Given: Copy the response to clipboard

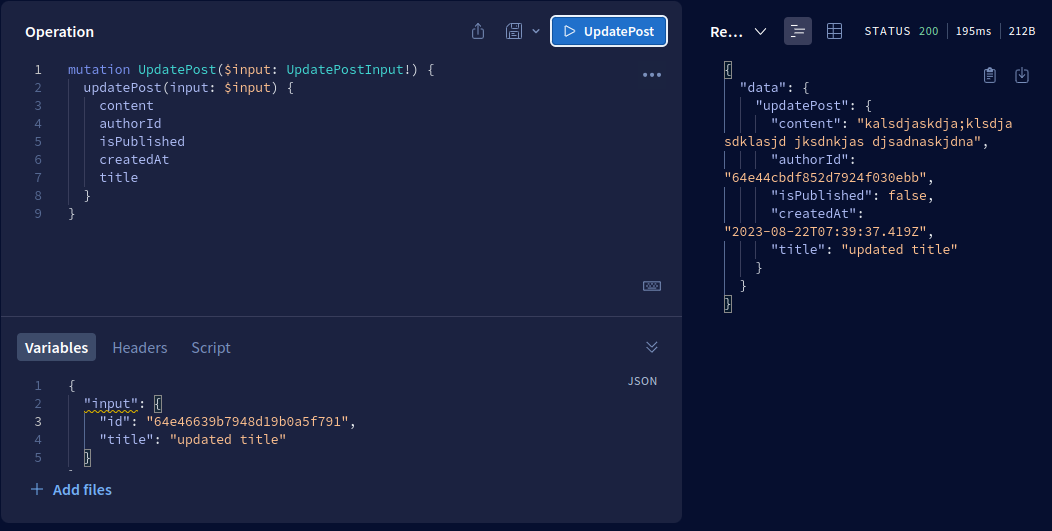Looking at the screenshot, I should (990, 75).
